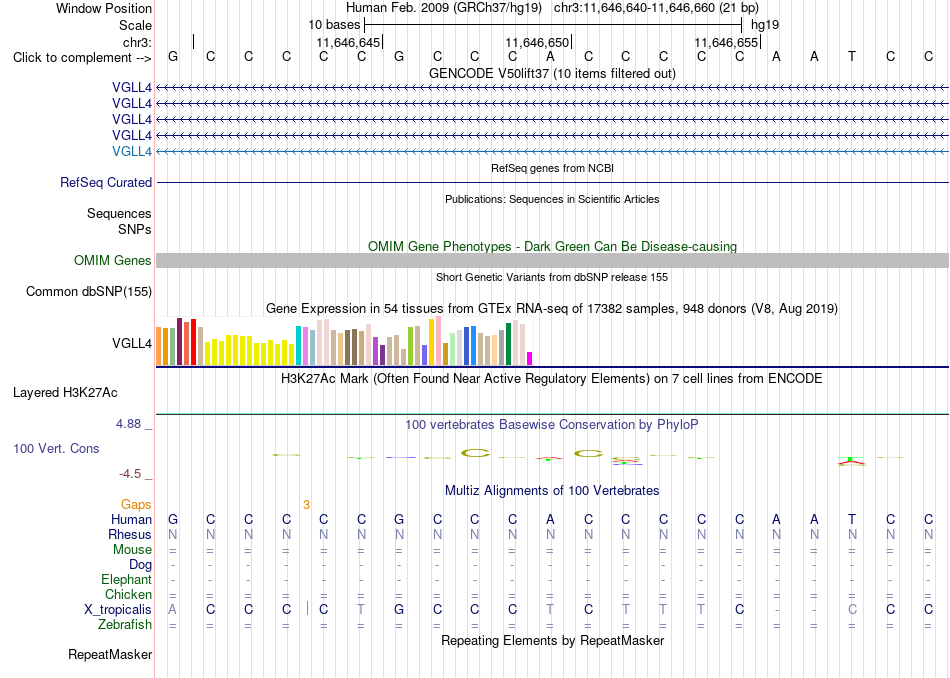Click position label 11,646,645
The image size is (950, 678).
[348, 42]
